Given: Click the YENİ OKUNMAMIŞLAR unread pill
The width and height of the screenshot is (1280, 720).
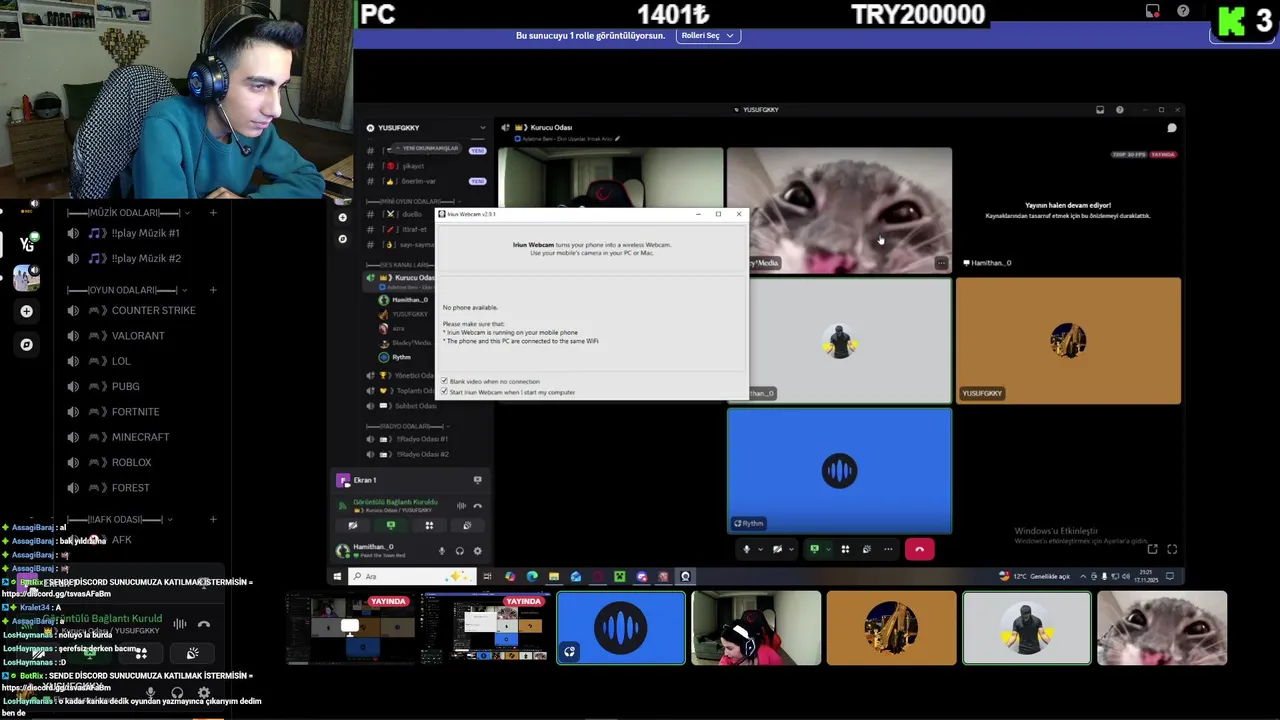Looking at the screenshot, I should (427, 148).
